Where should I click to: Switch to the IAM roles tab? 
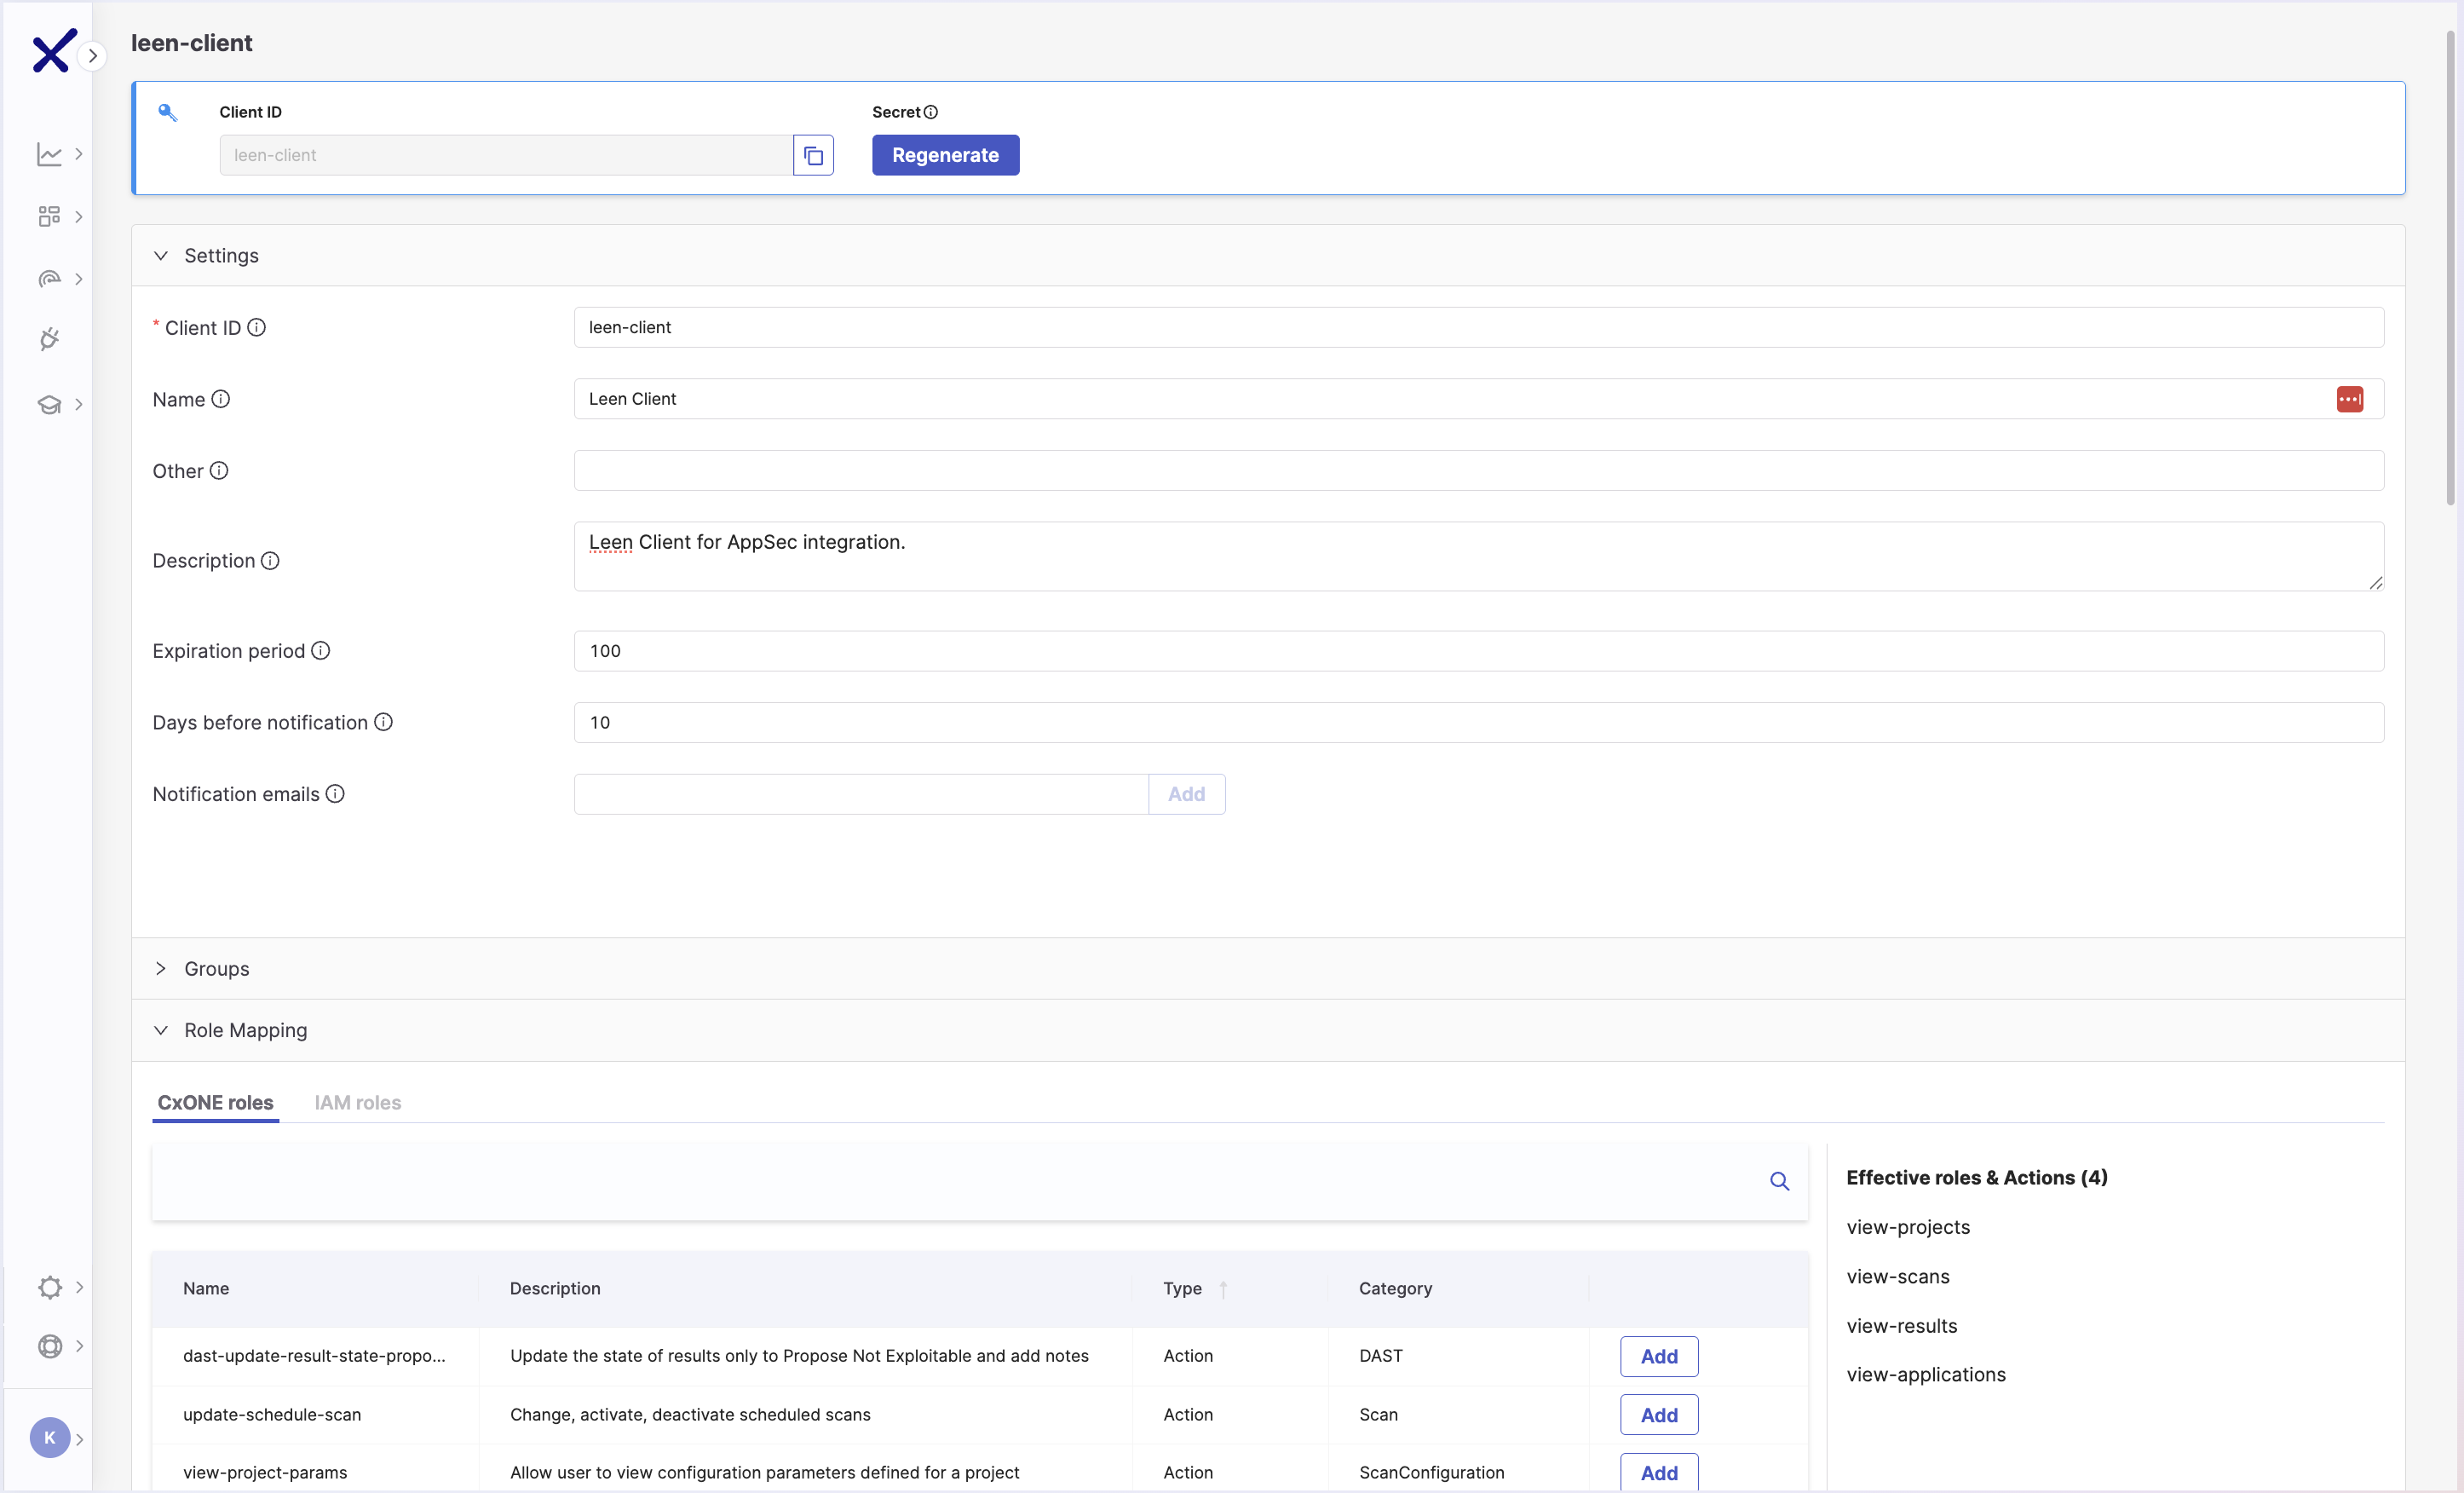tap(357, 1102)
